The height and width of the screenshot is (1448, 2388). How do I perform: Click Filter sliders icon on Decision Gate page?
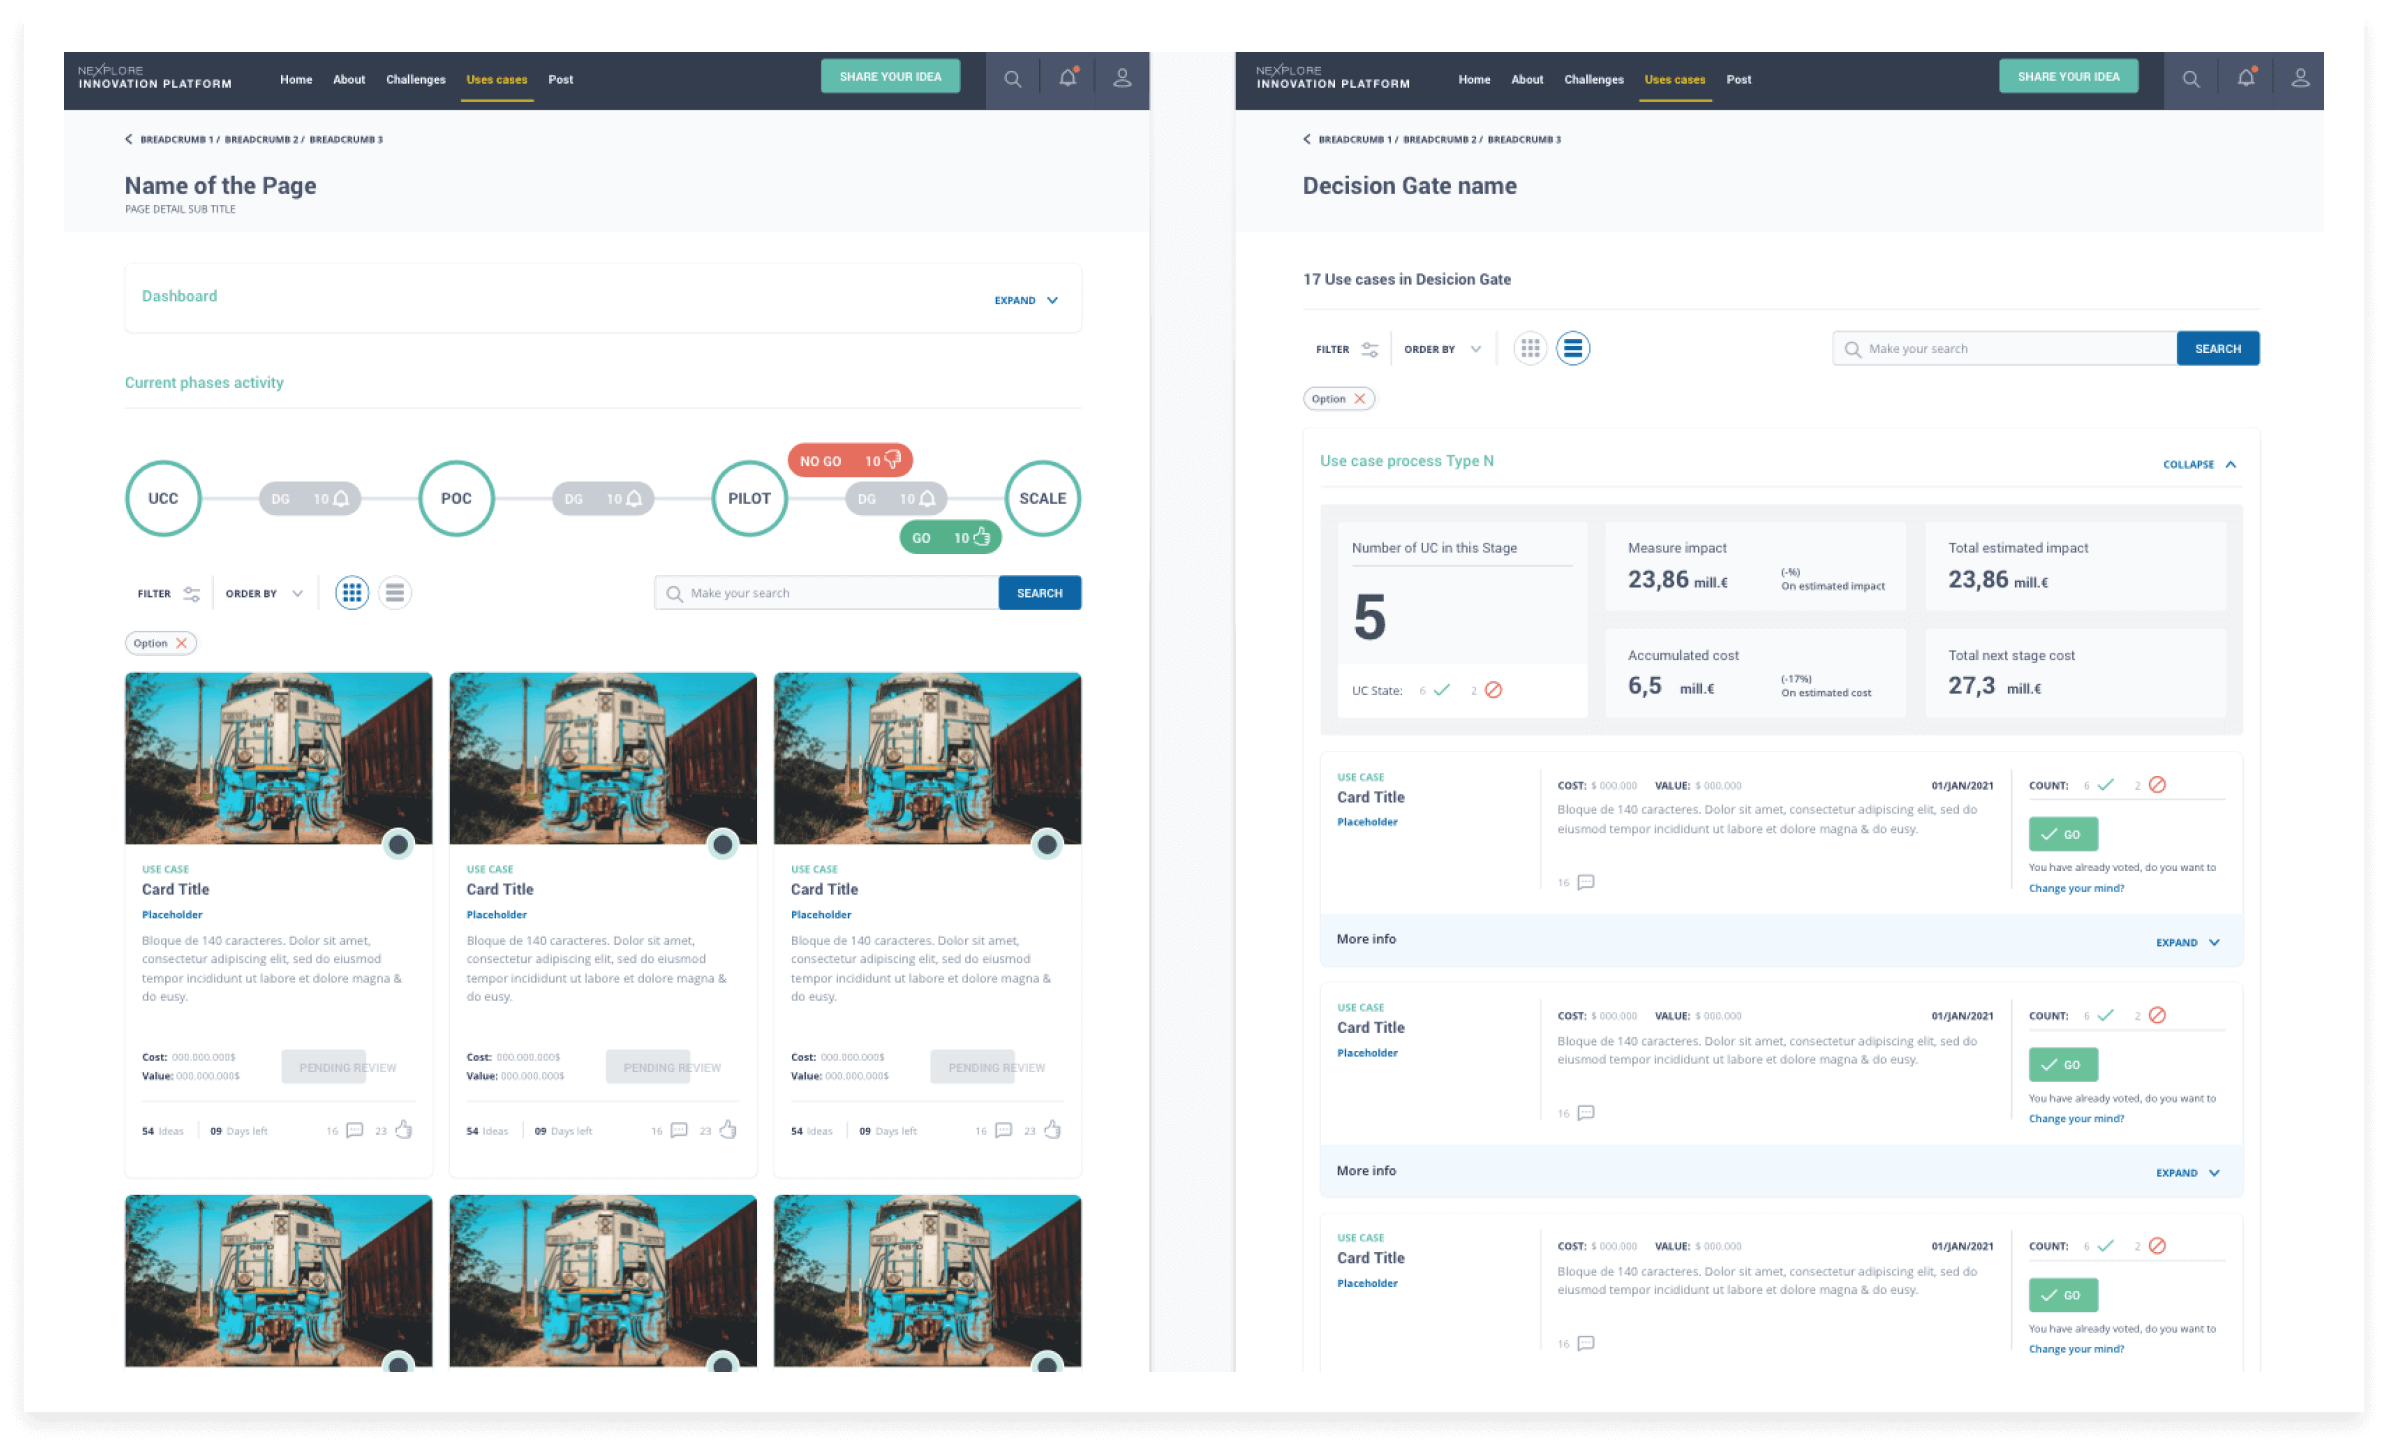[x=1369, y=349]
